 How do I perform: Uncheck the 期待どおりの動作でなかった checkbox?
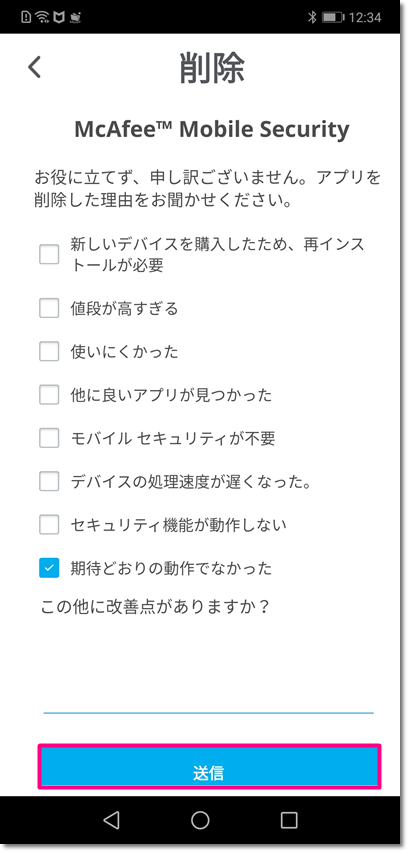pos(49,568)
